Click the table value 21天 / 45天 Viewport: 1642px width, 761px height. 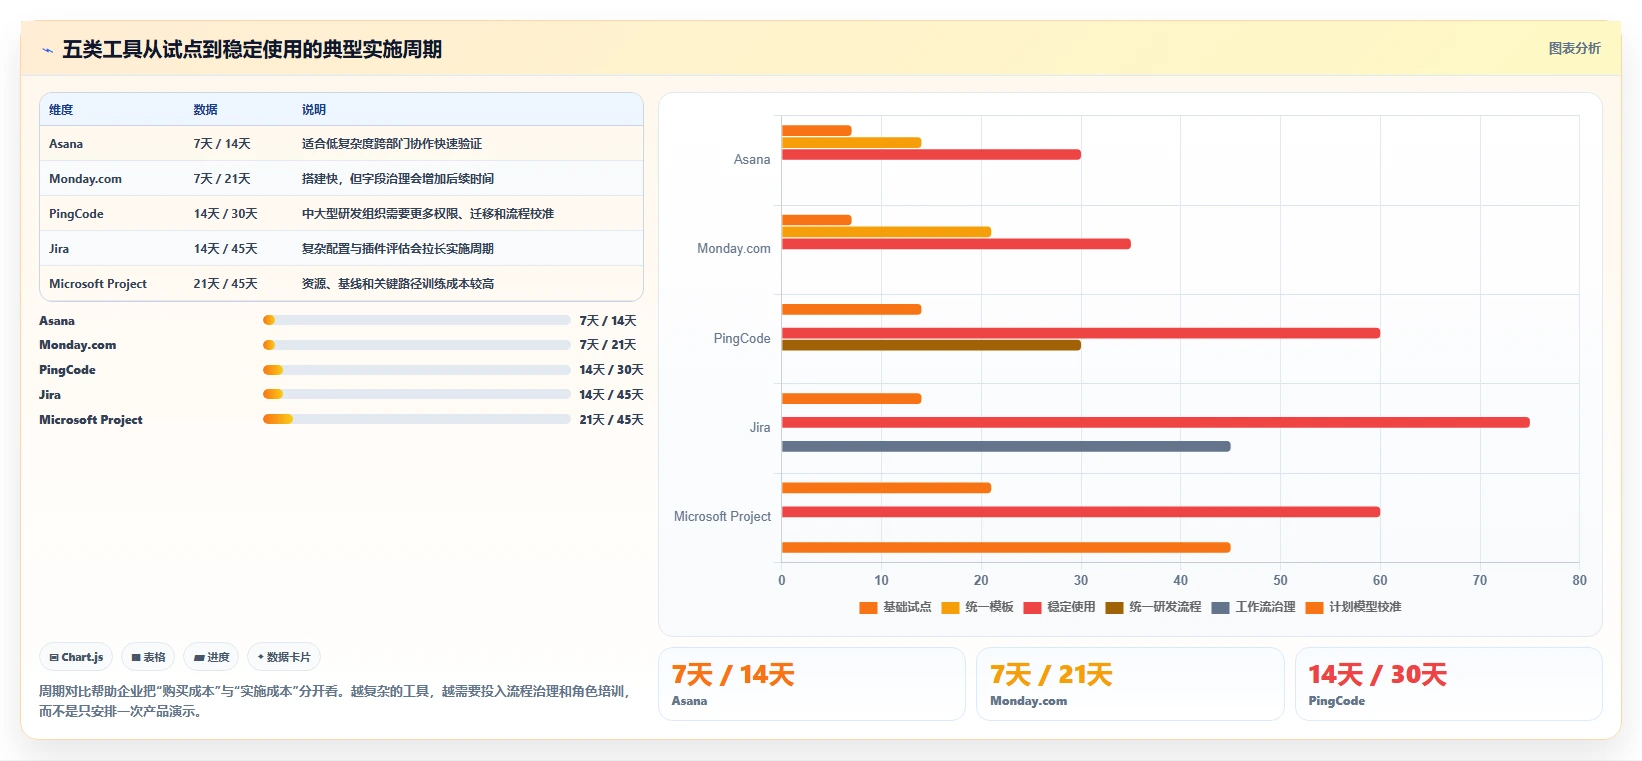(x=225, y=284)
